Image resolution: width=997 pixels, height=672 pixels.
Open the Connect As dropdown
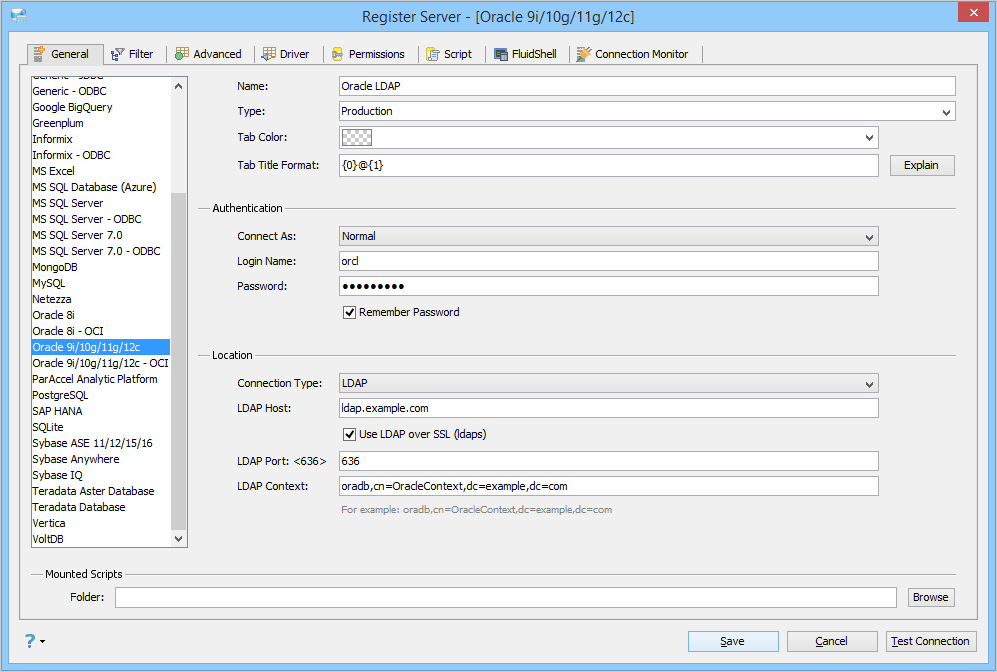(x=609, y=237)
